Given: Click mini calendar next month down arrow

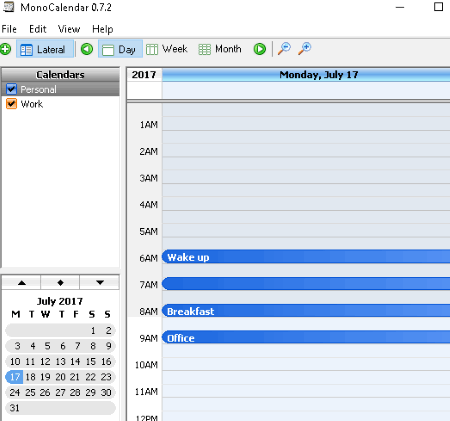Looking at the screenshot, I should coord(100,283).
